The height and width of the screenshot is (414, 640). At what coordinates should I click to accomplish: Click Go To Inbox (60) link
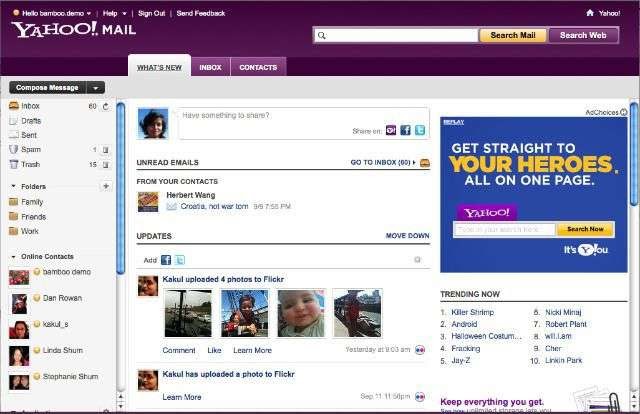click(x=383, y=162)
